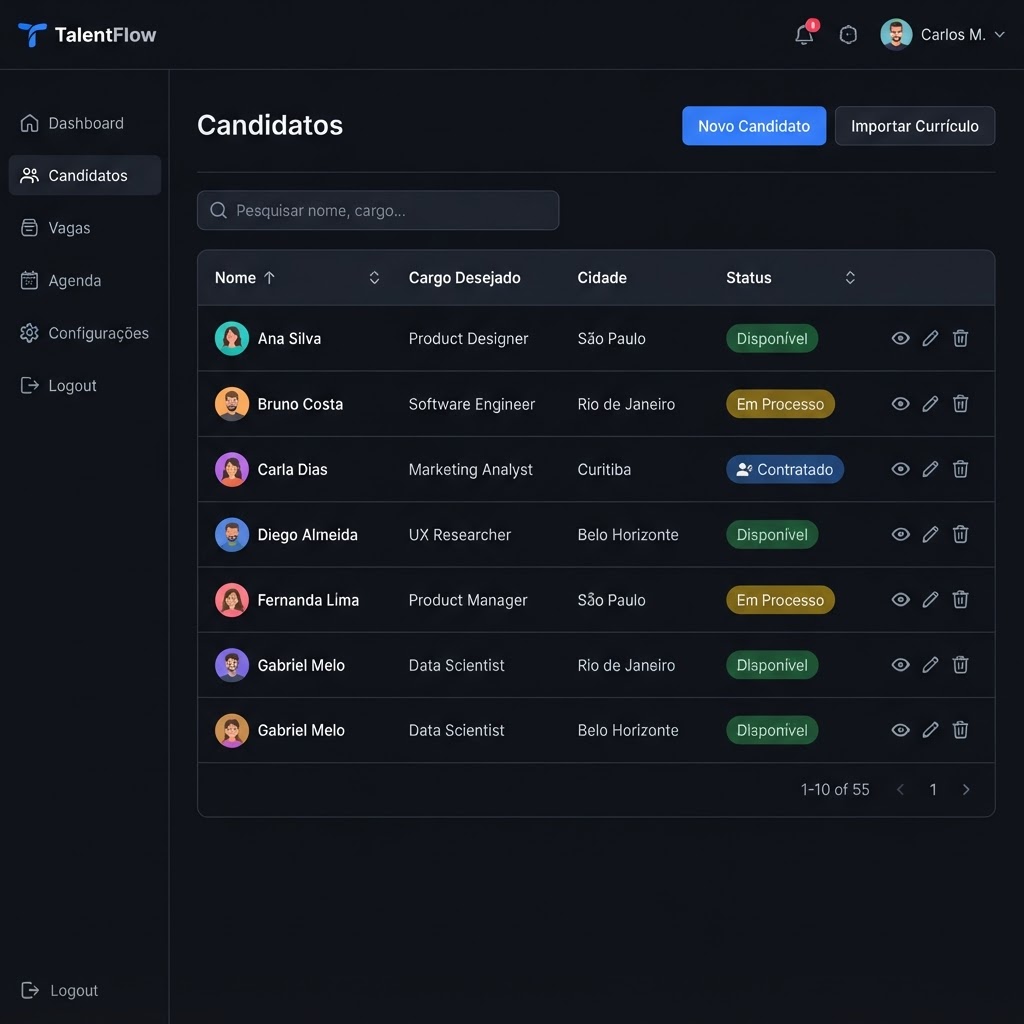Viewport: 1024px width, 1024px height.
Task: Click the name Diego Almeida
Action: [308, 535]
